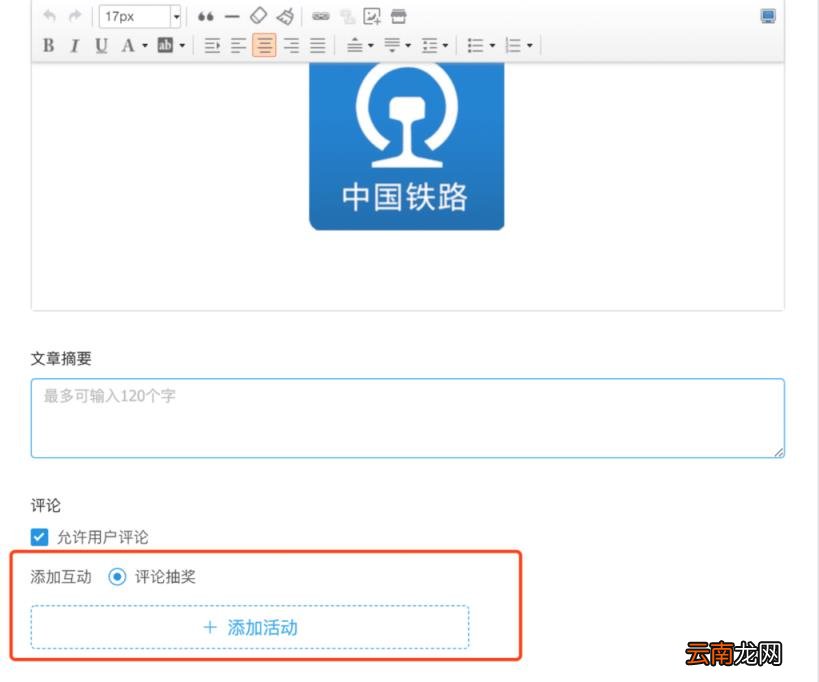Set the line spacing
Viewport: 819px width, 682px height.
pyautogui.click(x=430, y=45)
